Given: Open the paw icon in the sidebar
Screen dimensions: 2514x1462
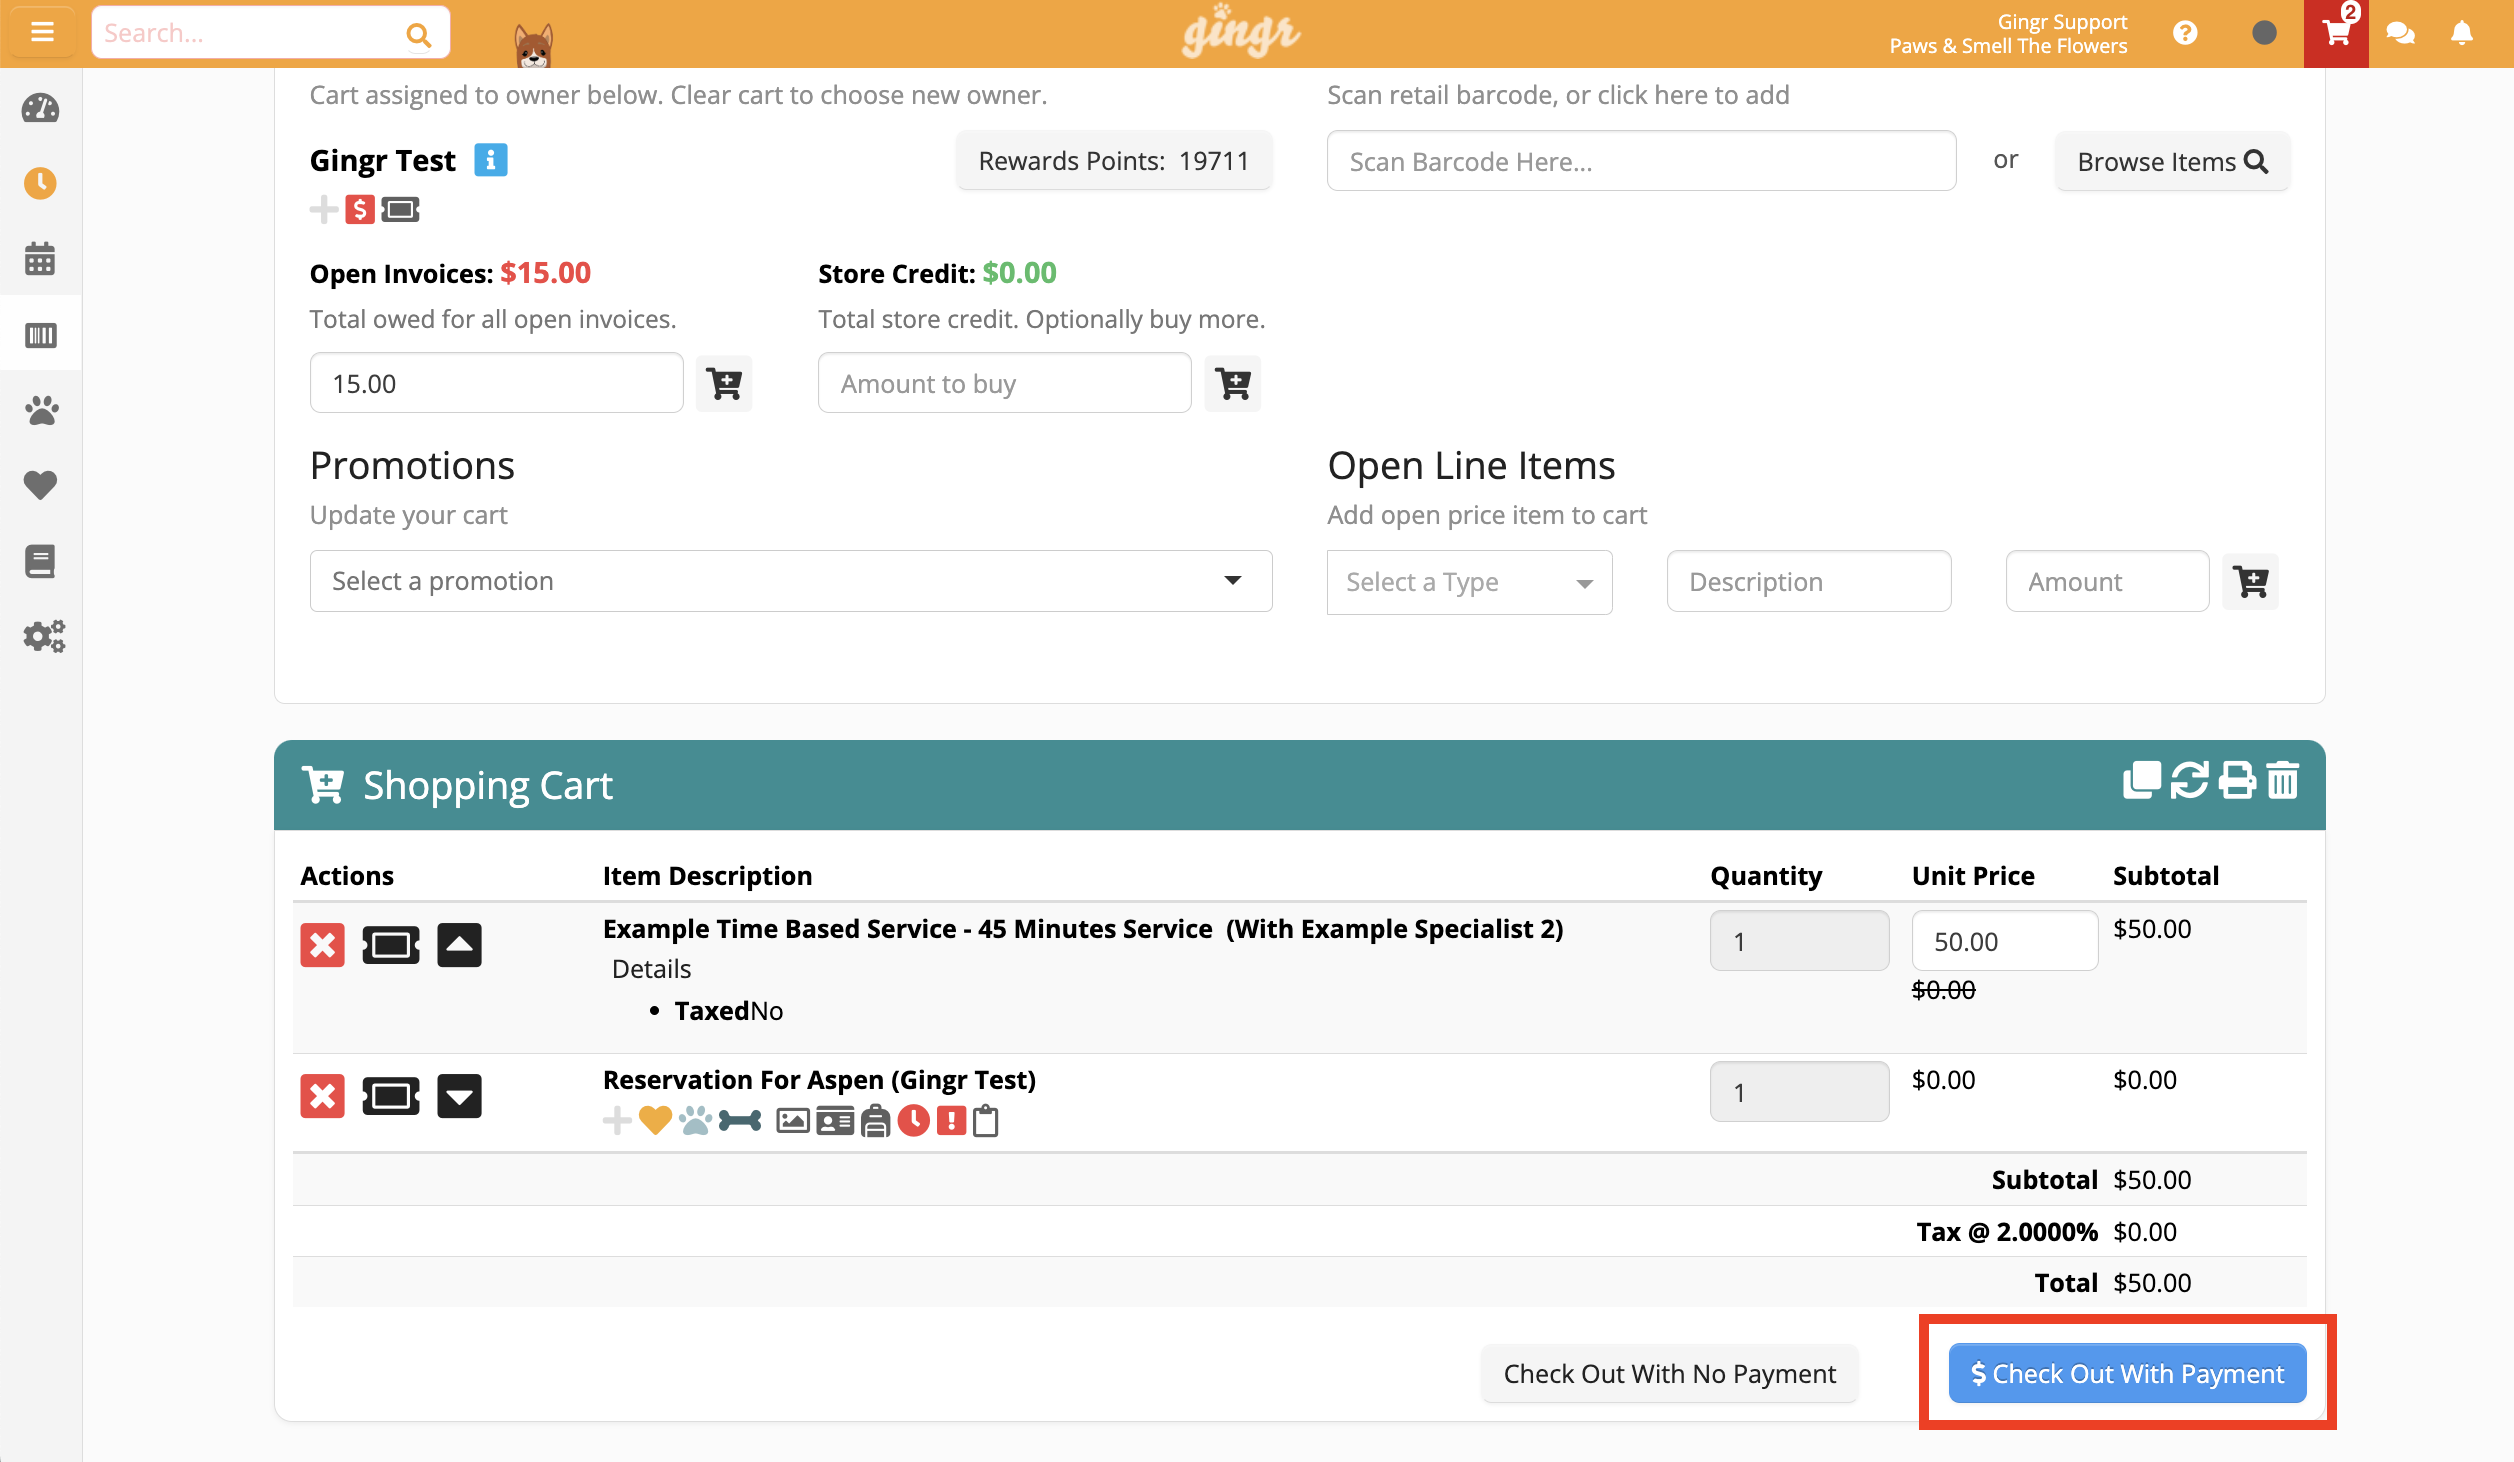Looking at the screenshot, I should click(41, 410).
